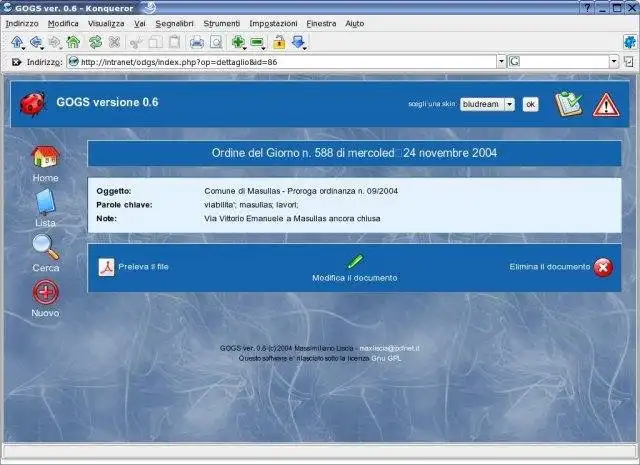
Task: Click the Stop loading icon
Action: pyautogui.click(x=114, y=42)
